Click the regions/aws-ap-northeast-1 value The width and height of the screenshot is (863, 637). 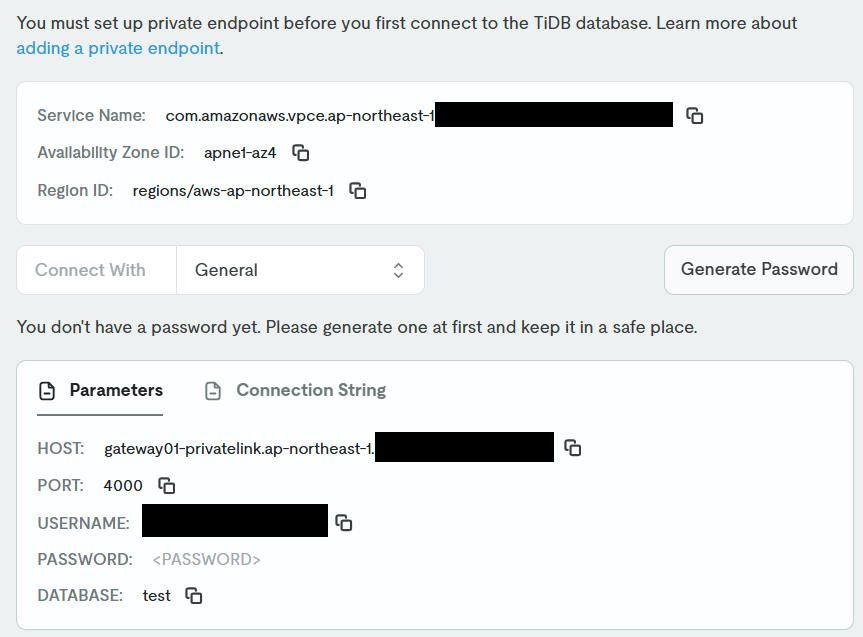[x=233, y=190]
